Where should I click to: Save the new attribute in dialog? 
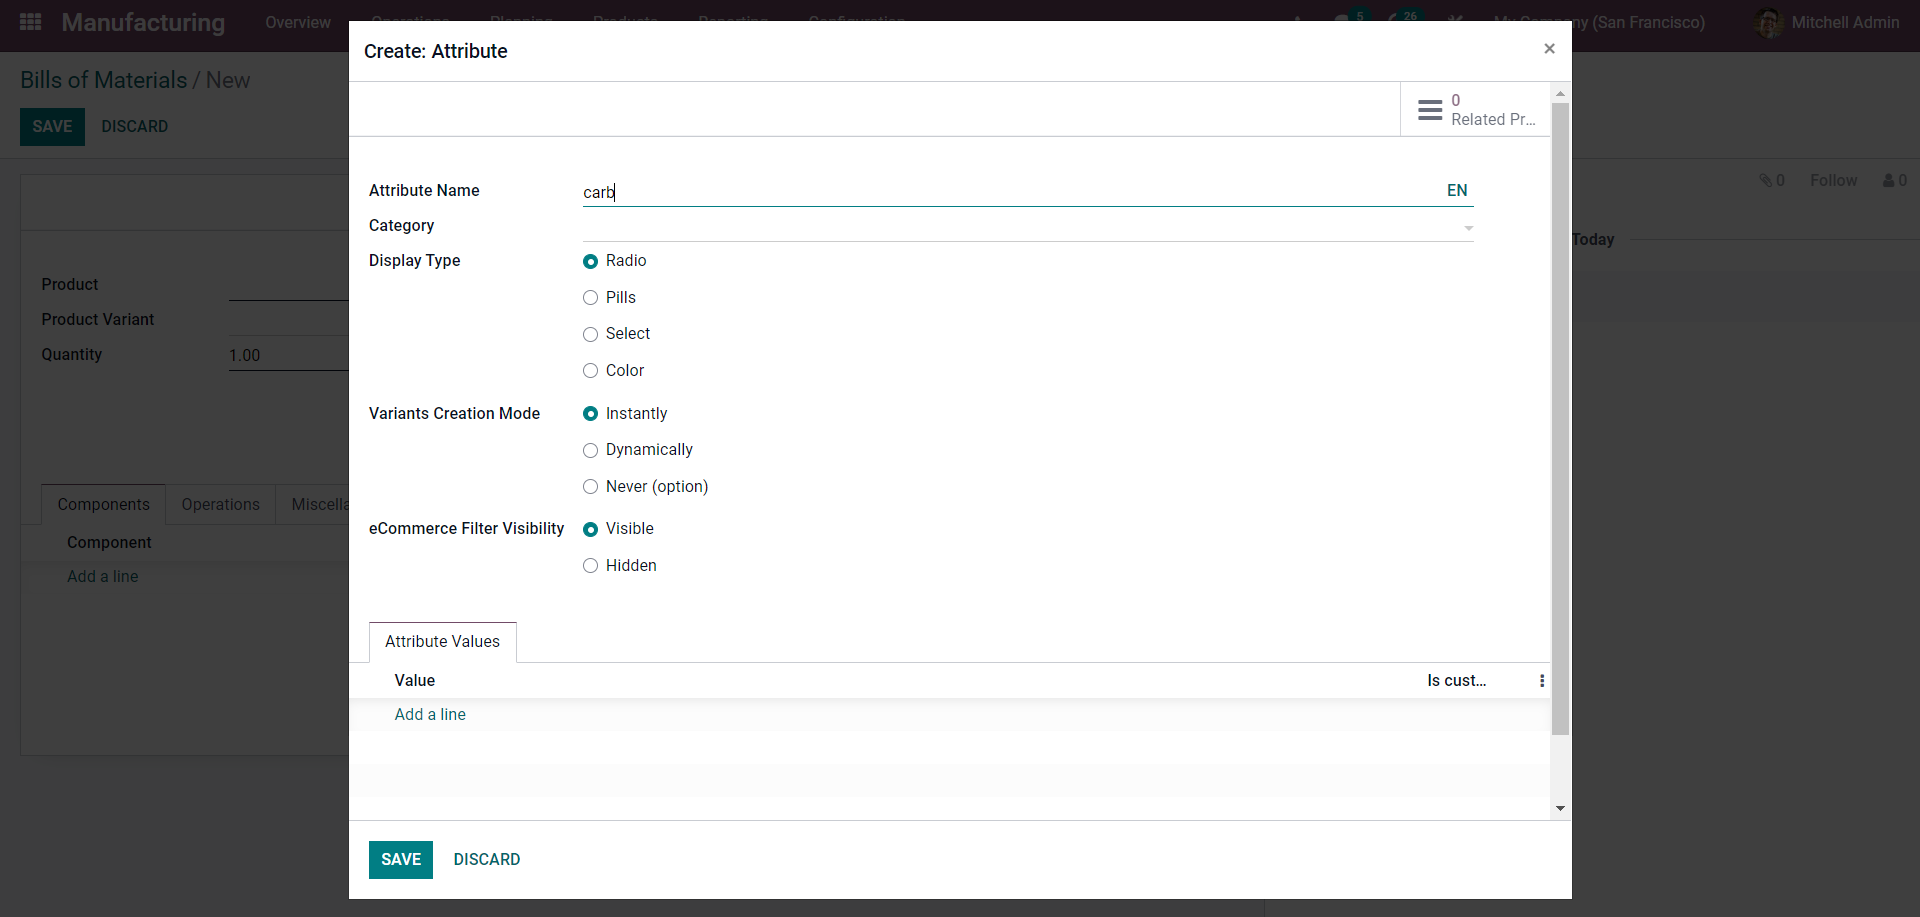[401, 860]
